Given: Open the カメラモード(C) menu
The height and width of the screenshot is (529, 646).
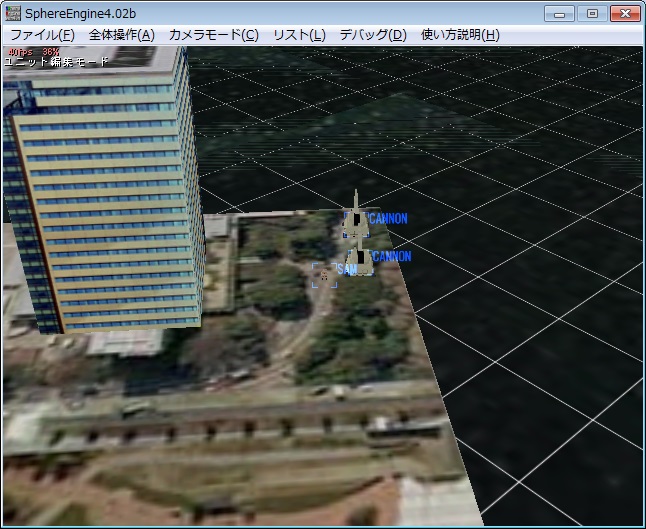Looking at the screenshot, I should (214, 35).
